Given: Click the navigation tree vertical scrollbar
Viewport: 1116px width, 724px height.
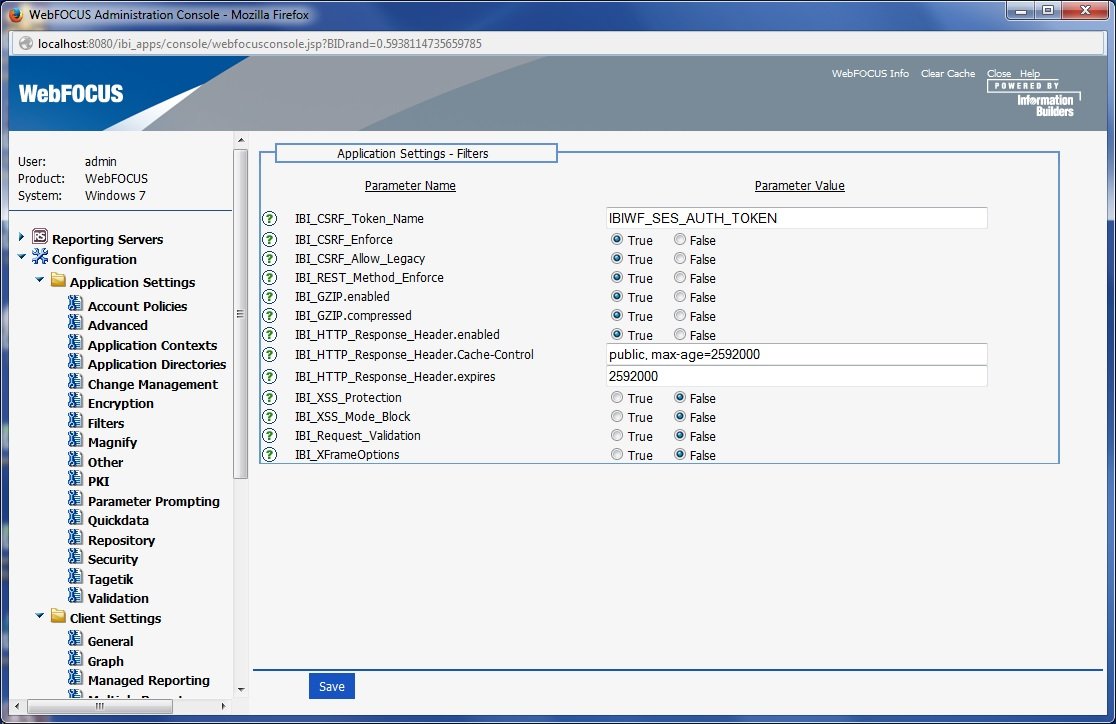Looking at the screenshot, I should click(x=241, y=313).
